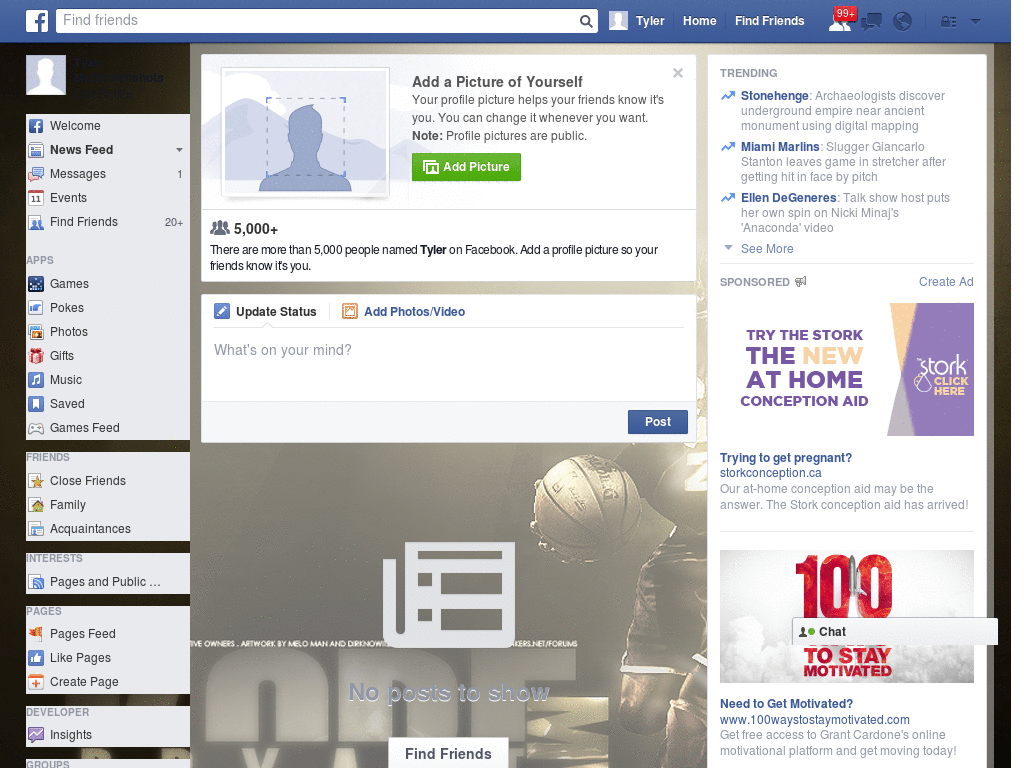The image size is (1024, 768).
Task: Click the Find friends search field
Action: coord(317,21)
